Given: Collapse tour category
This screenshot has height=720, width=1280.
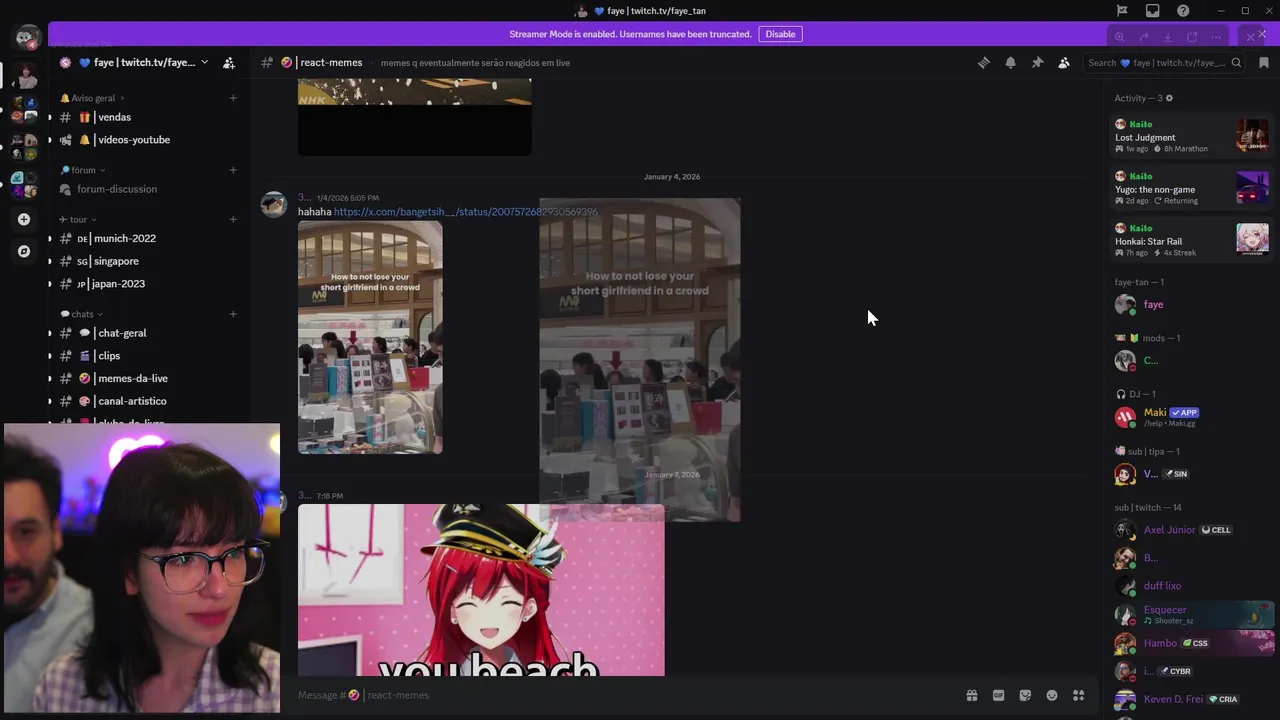Looking at the screenshot, I should (x=79, y=219).
